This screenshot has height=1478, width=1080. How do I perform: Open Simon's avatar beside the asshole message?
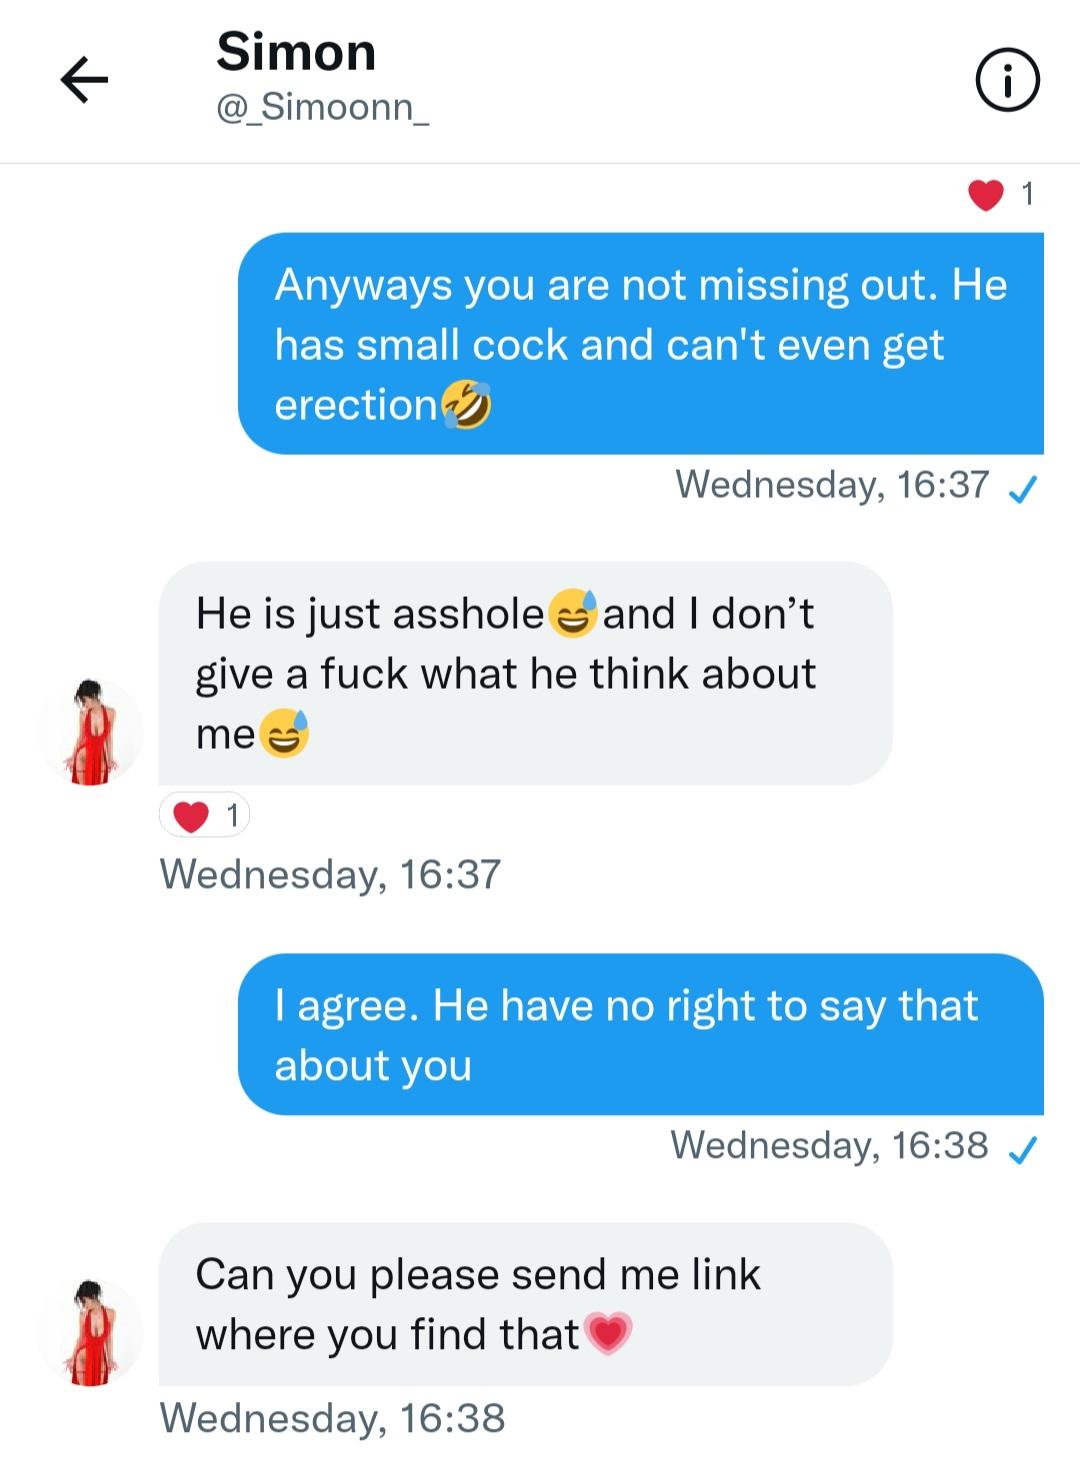91,732
